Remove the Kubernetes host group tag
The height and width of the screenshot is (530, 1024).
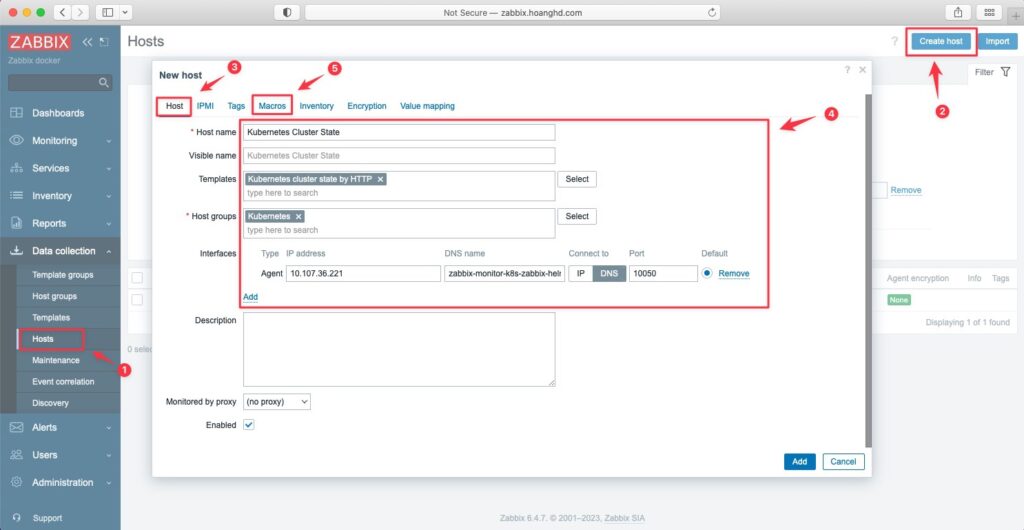click(298, 217)
